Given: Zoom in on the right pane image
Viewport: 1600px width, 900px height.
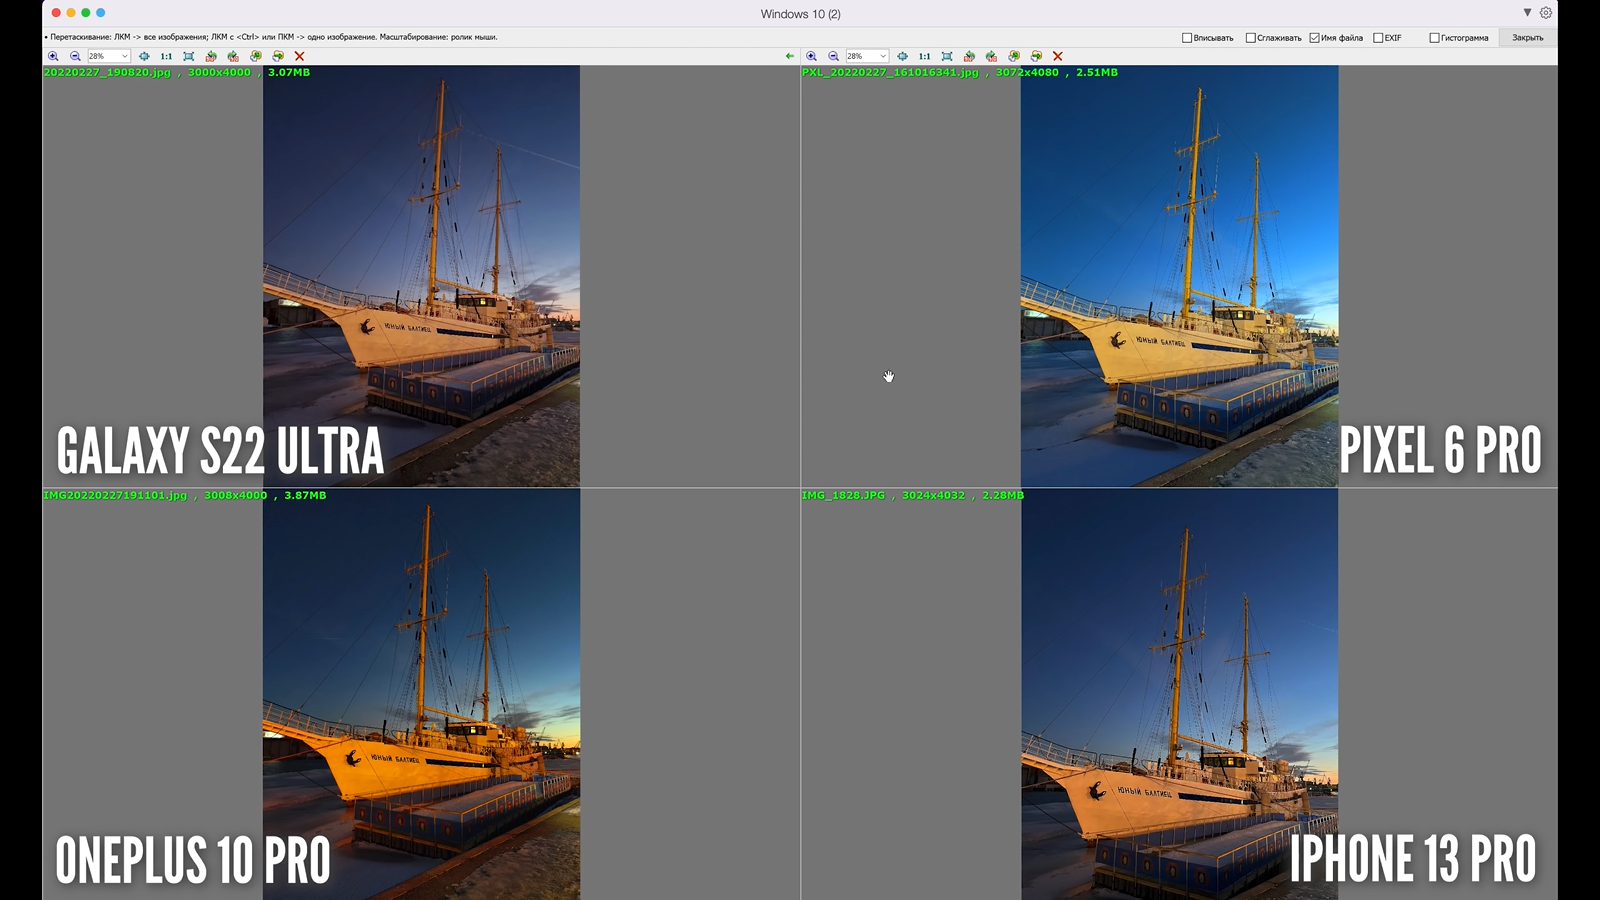Looking at the screenshot, I should (811, 56).
